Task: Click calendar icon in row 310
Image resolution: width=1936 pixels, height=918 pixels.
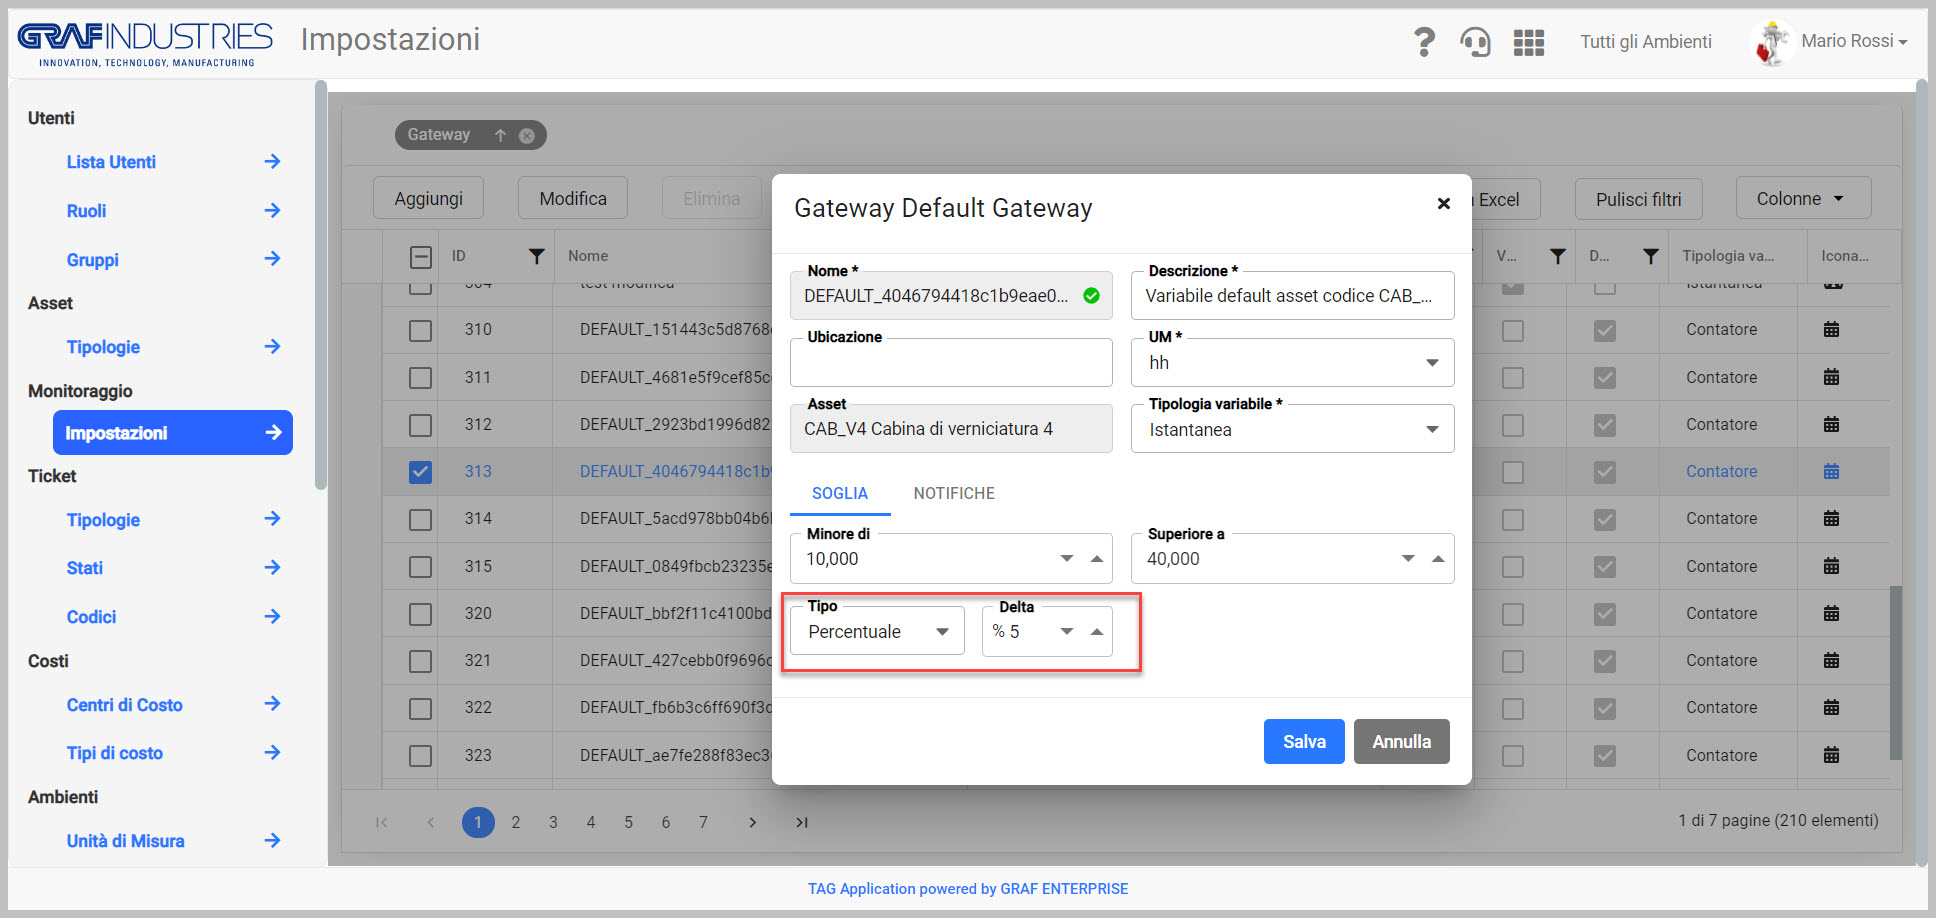Action: click(x=1831, y=329)
